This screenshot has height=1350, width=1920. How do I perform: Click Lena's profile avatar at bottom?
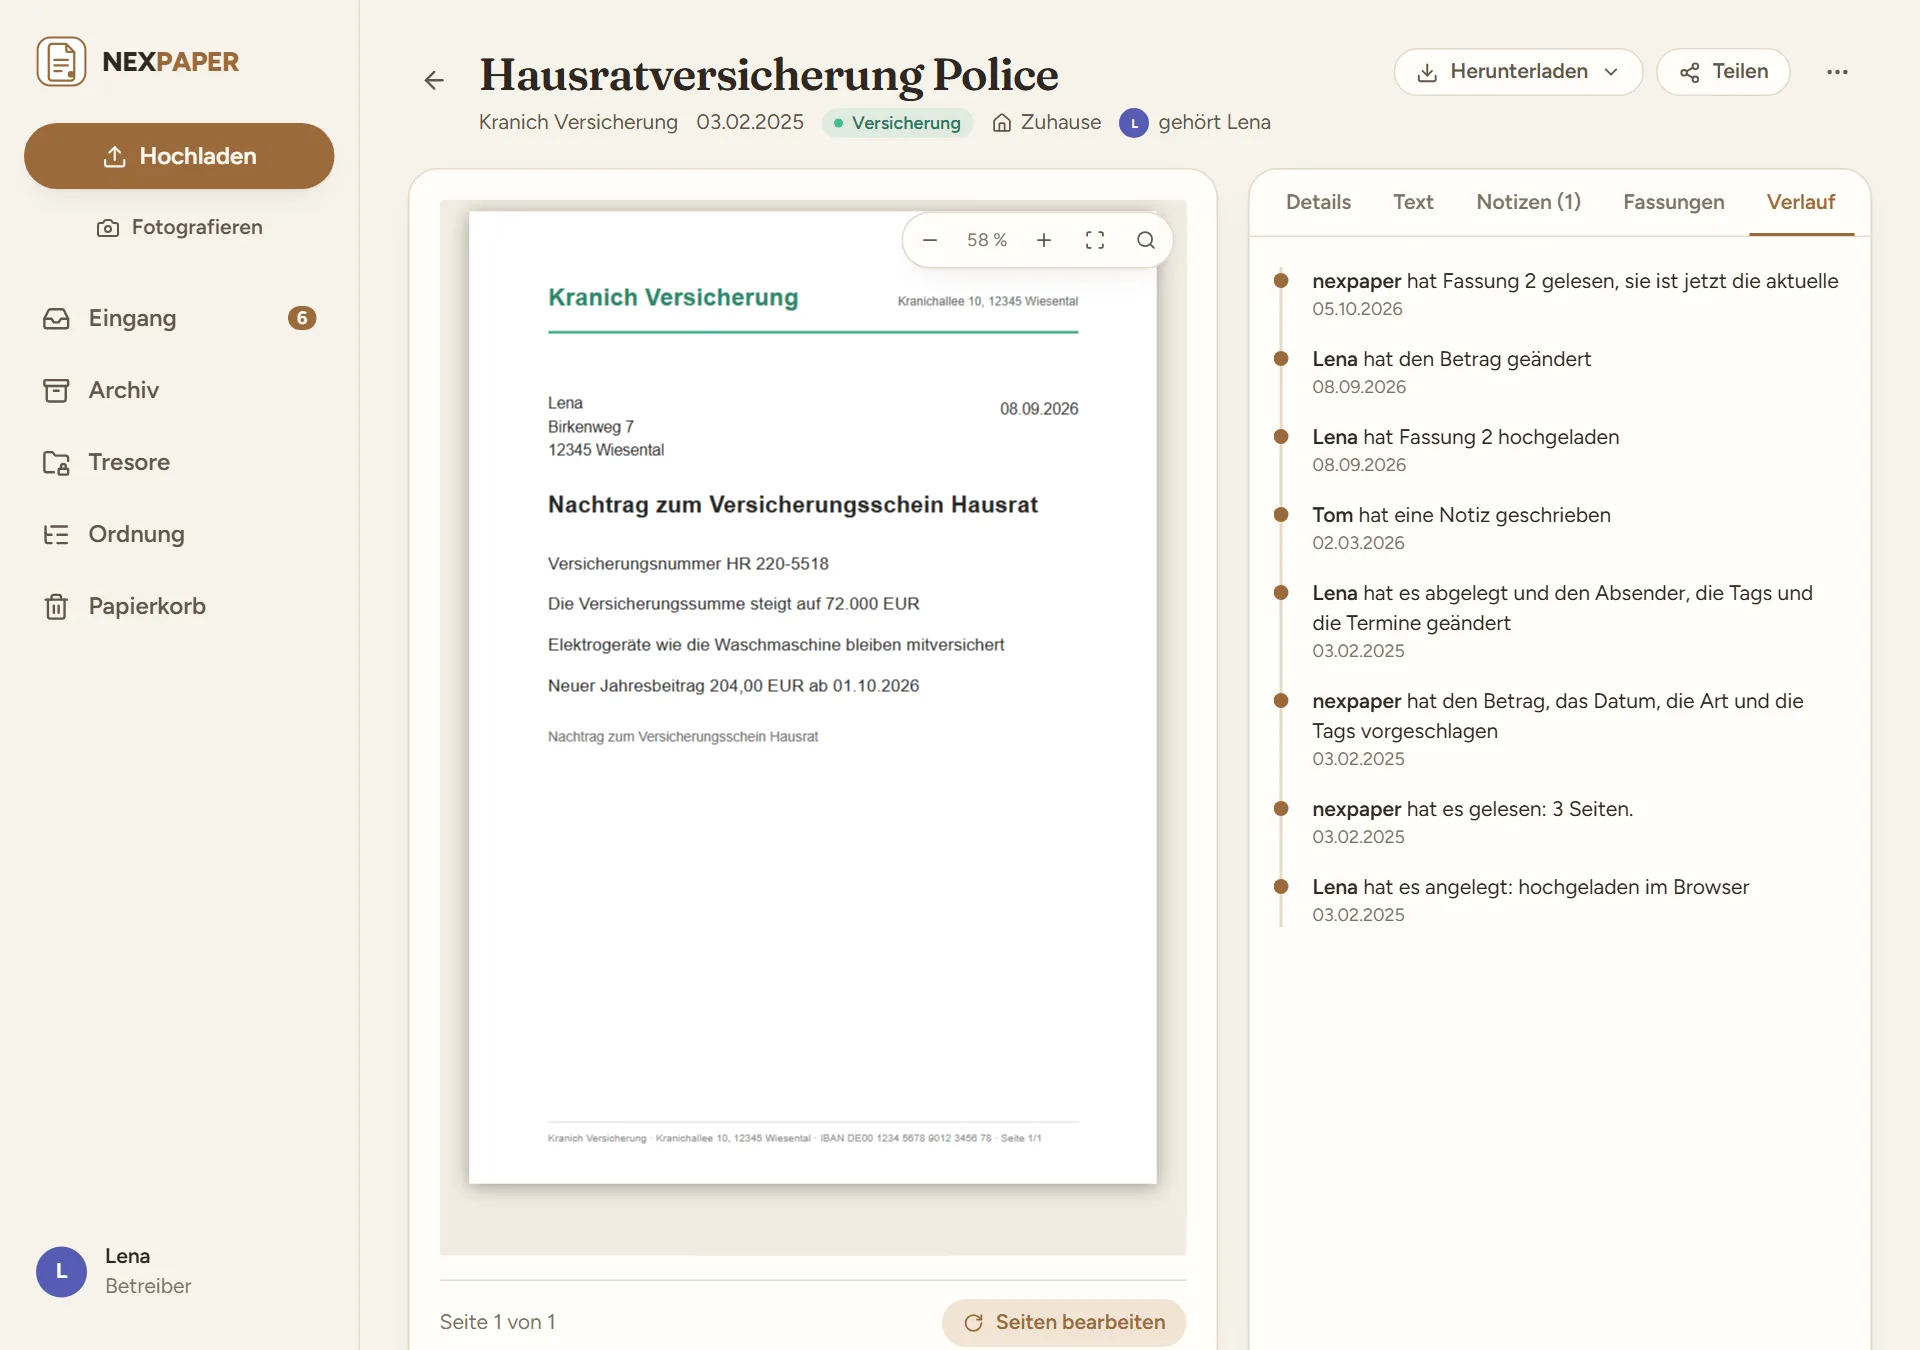pyautogui.click(x=61, y=1271)
